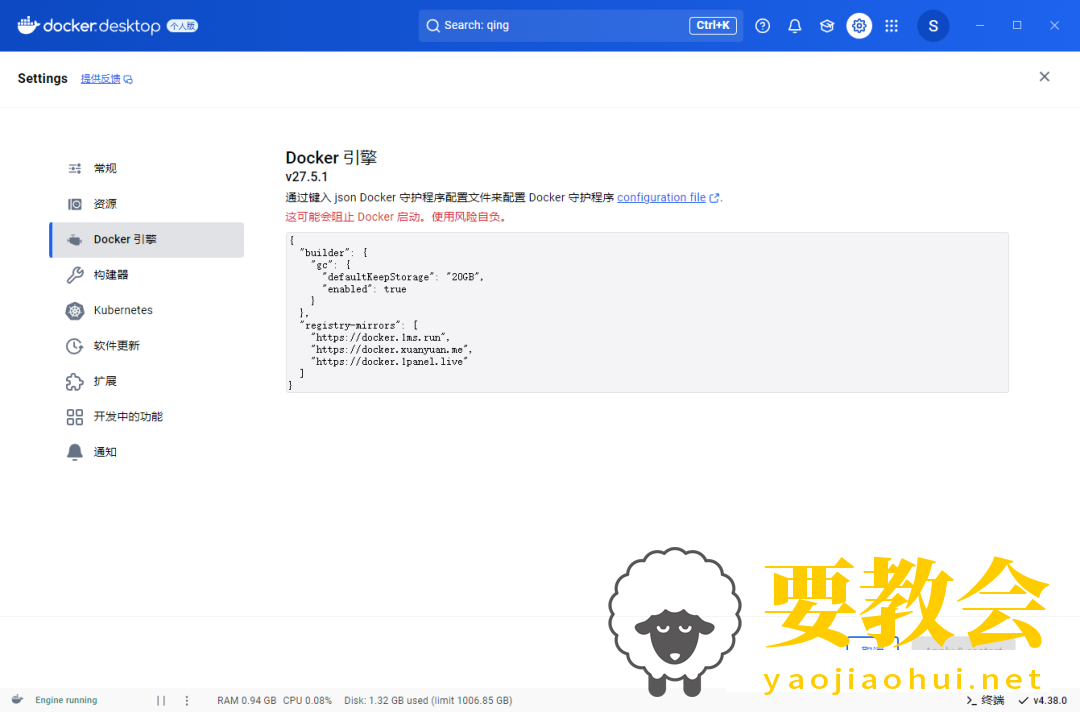Click the Ctrl+K shortcut badge
Image resolution: width=1080 pixels, height=712 pixels.
[713, 25]
